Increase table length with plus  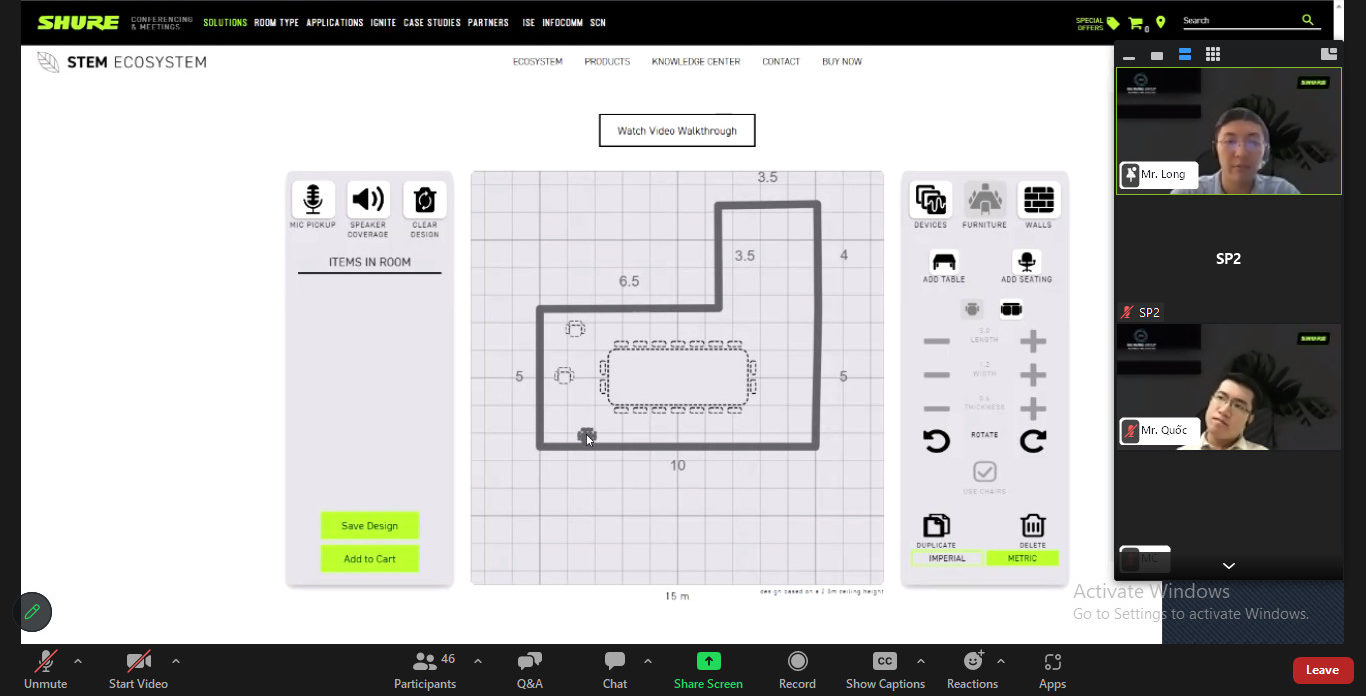click(x=1032, y=342)
